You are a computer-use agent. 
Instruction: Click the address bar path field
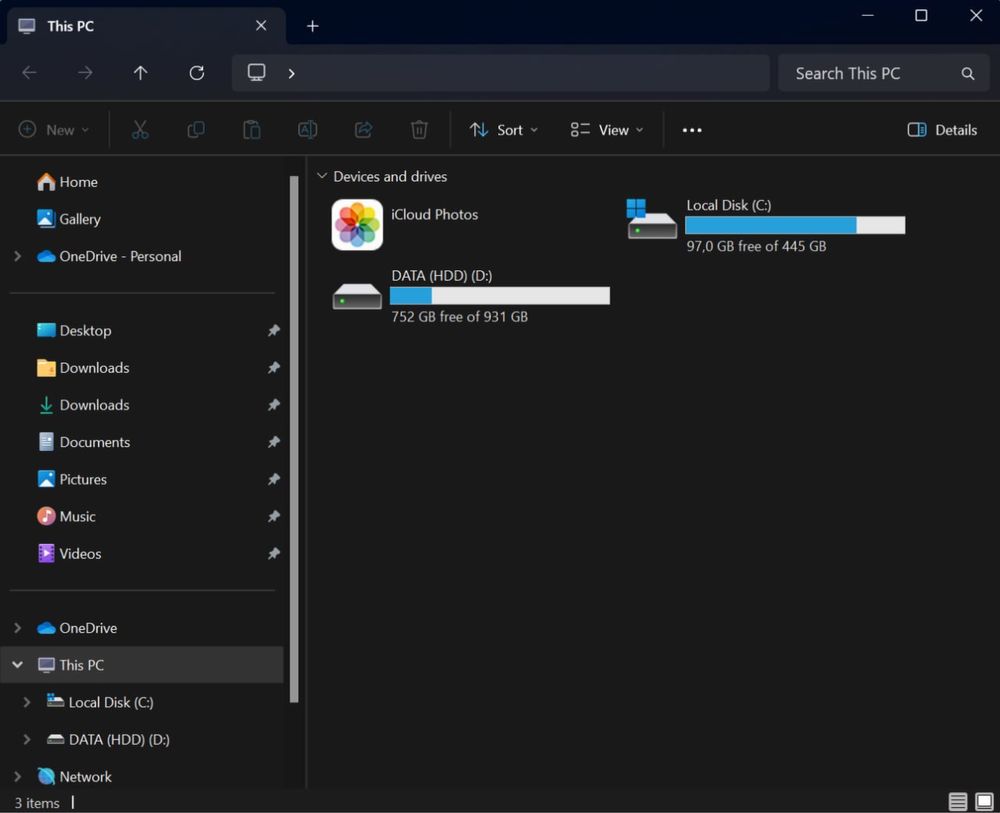(501, 73)
